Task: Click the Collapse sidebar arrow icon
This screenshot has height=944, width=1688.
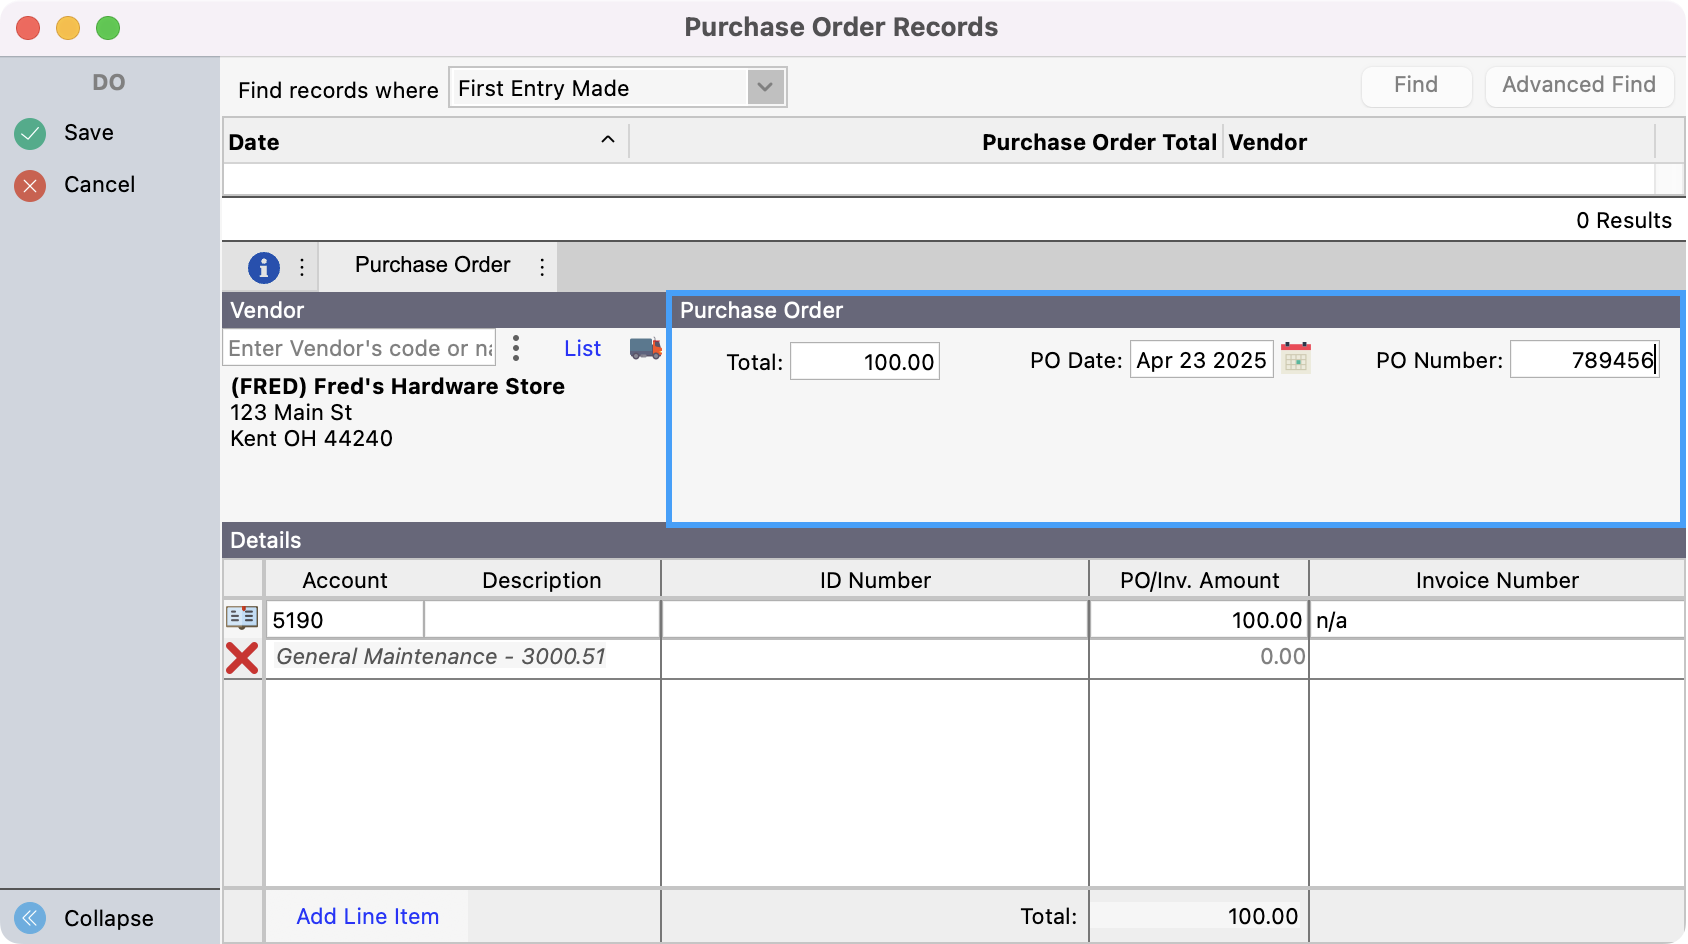Action: click(x=30, y=918)
